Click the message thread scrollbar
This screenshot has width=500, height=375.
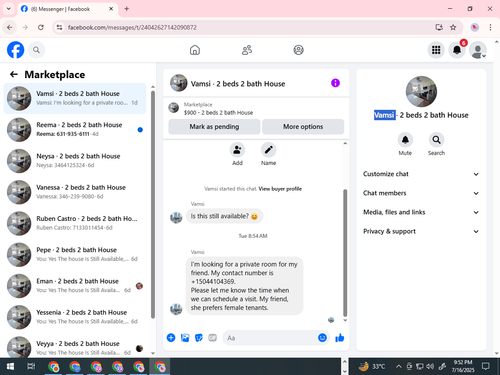(345, 253)
